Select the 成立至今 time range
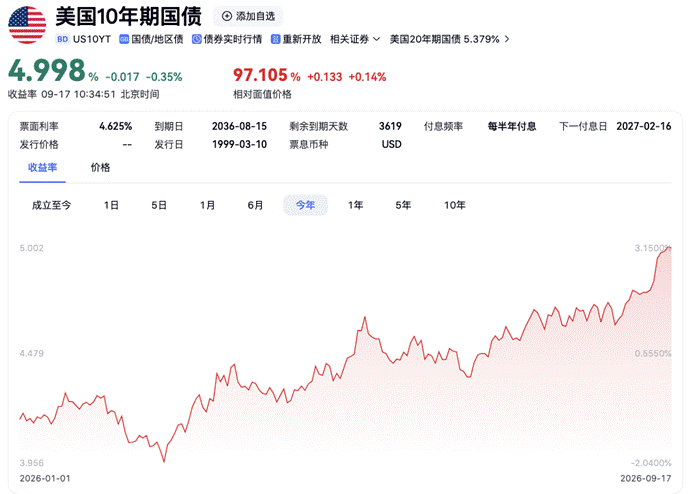691x494 pixels. [51, 205]
